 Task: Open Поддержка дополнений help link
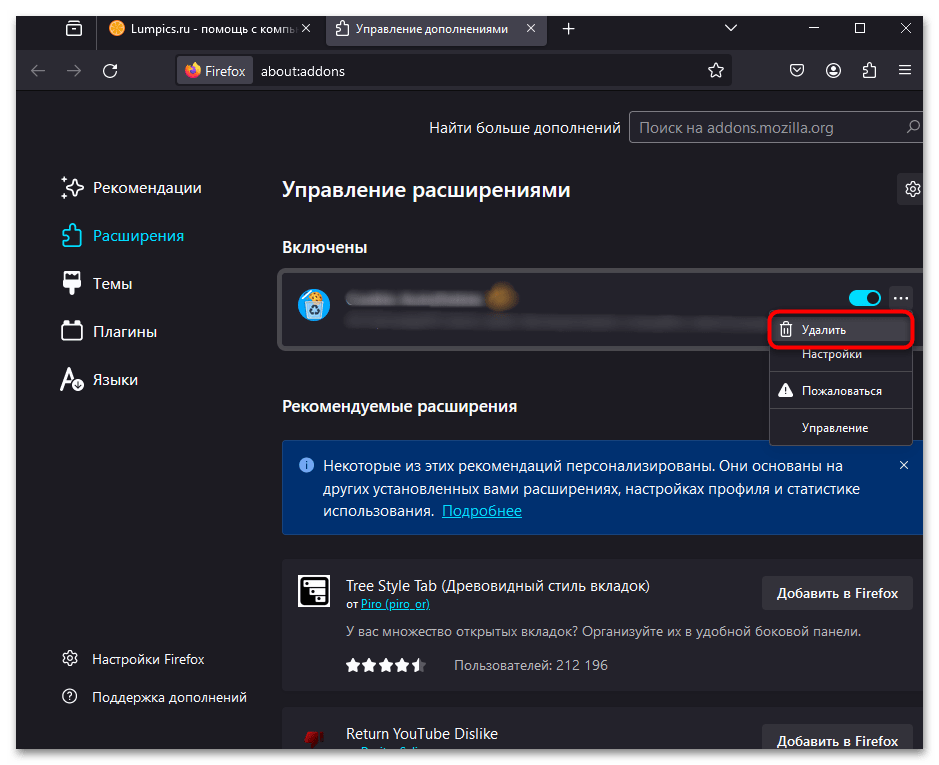pyautogui.click(x=154, y=697)
